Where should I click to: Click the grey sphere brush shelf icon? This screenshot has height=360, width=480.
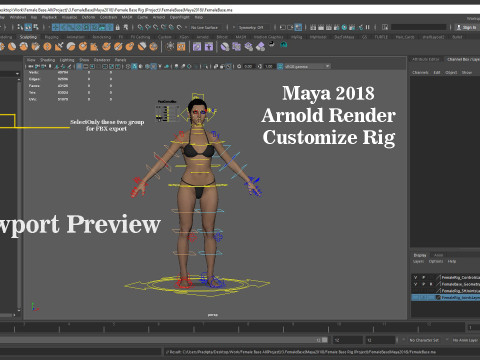coord(225,46)
